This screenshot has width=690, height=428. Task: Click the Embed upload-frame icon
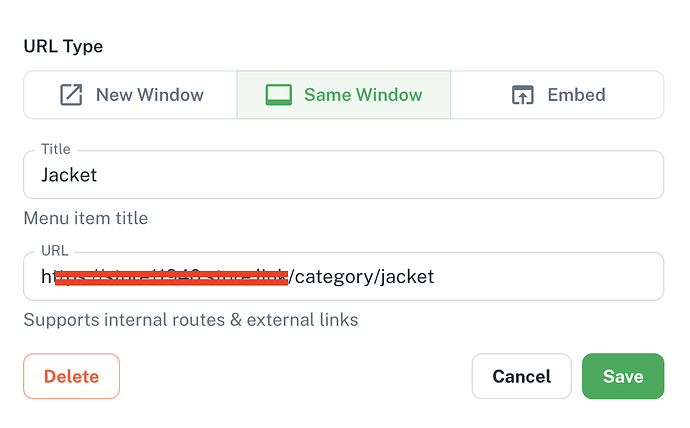pyautogui.click(x=522, y=95)
